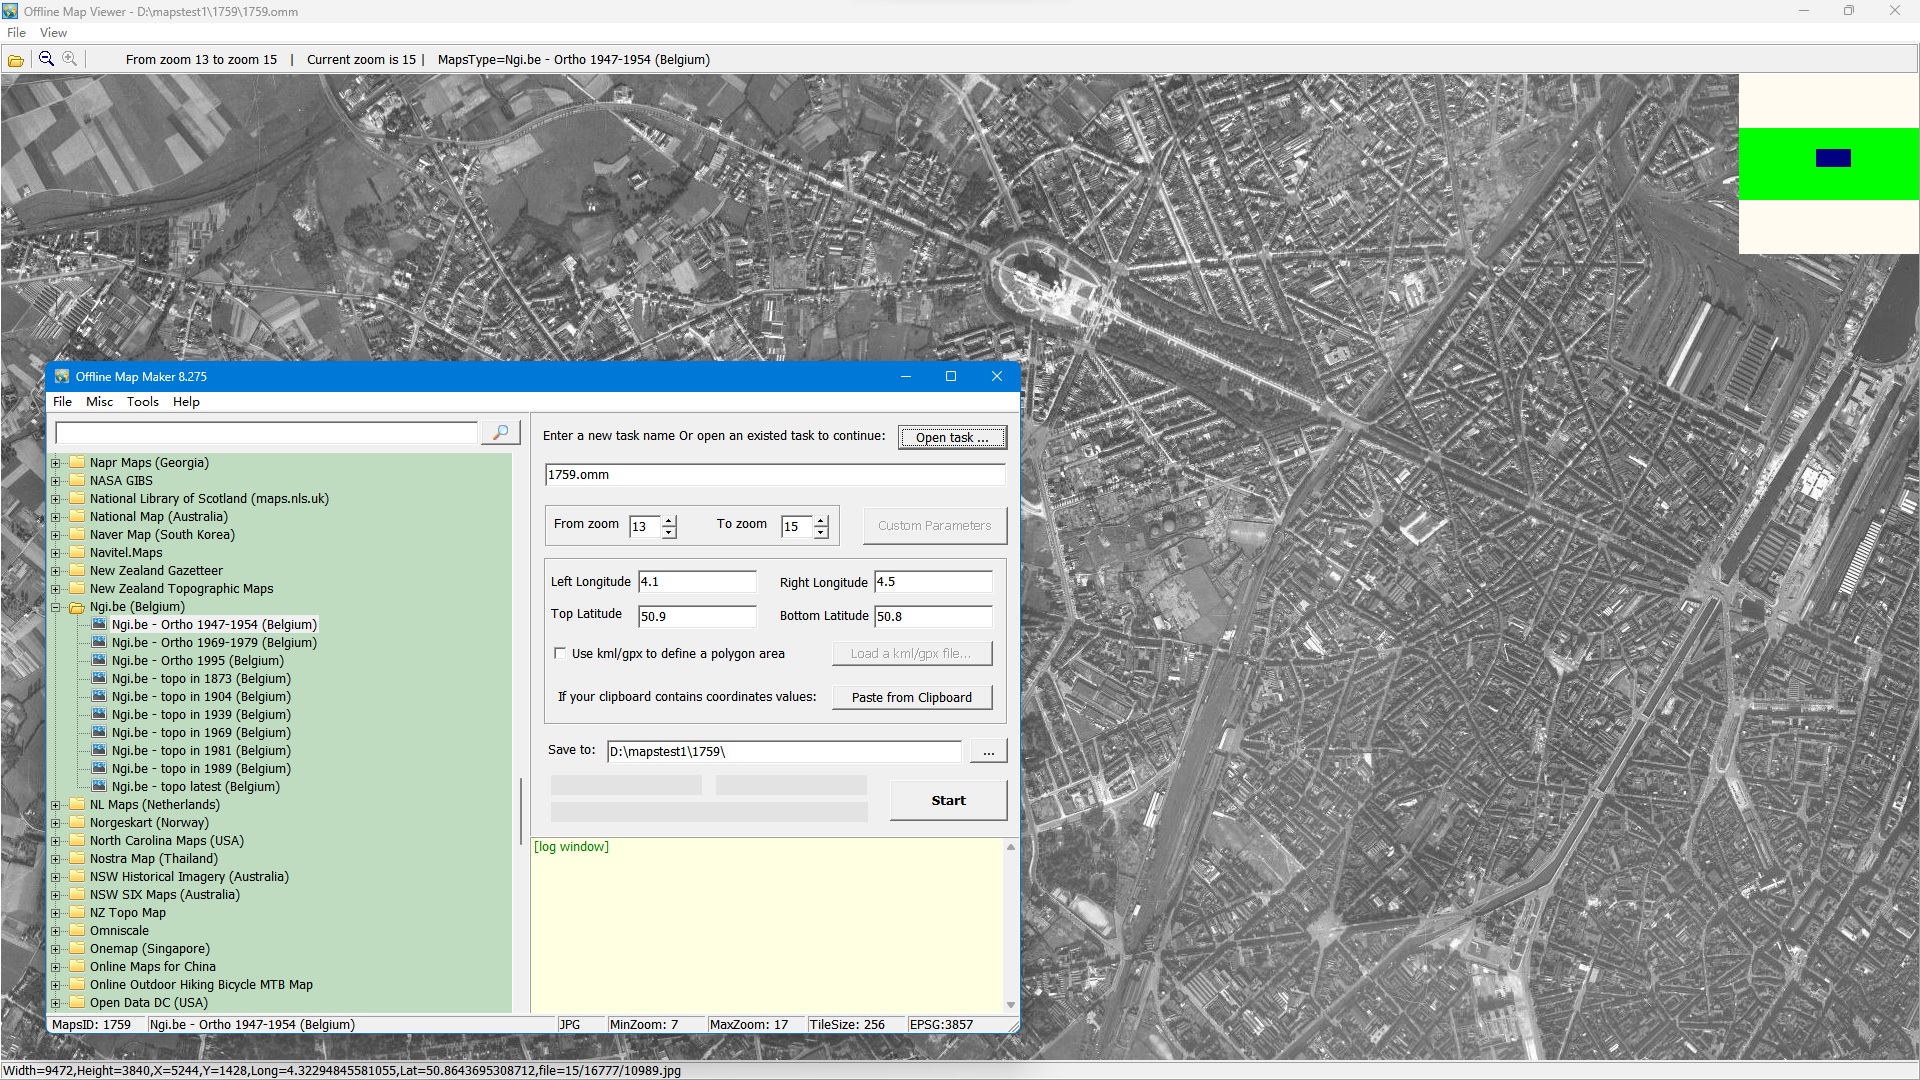Increase the From zoom value
Screen dimensions: 1920x1080
point(669,520)
